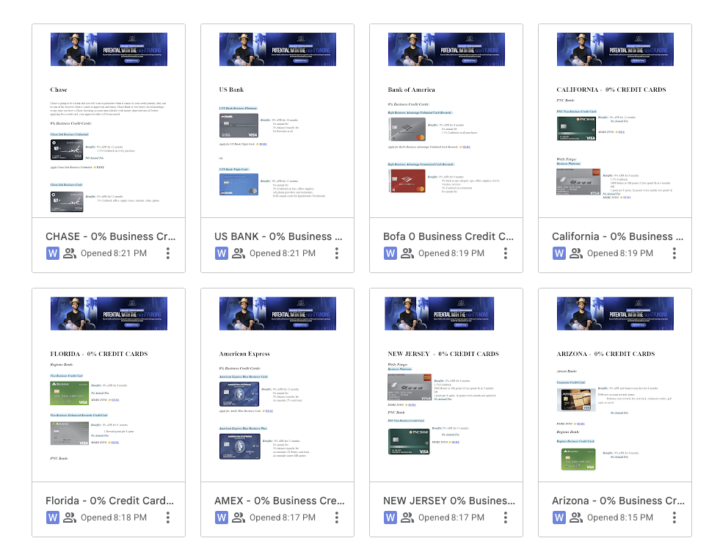Select the title 'Bofa 0 Business Credit C...'
The height and width of the screenshot is (541, 720).
click(x=448, y=237)
